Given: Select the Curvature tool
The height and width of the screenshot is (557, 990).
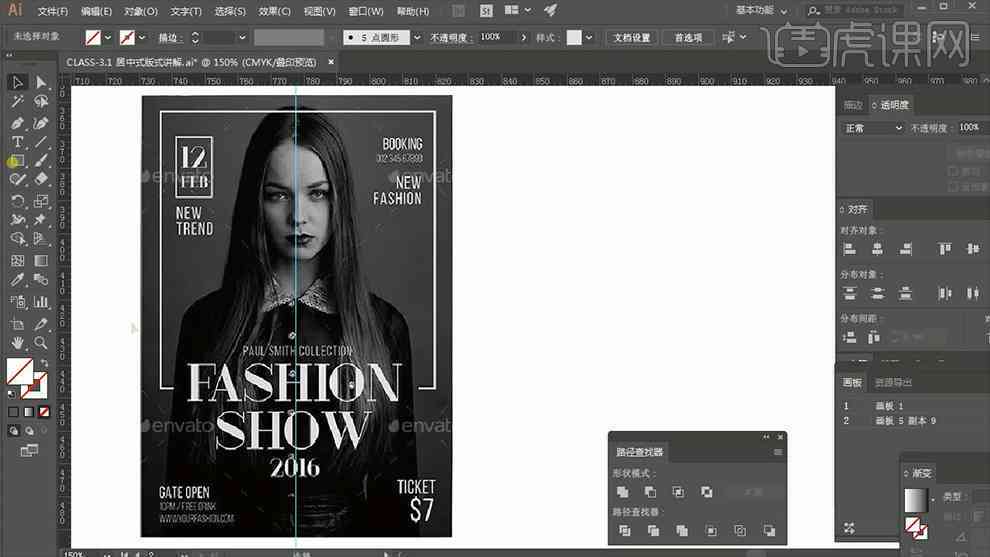Looking at the screenshot, I should coord(41,123).
